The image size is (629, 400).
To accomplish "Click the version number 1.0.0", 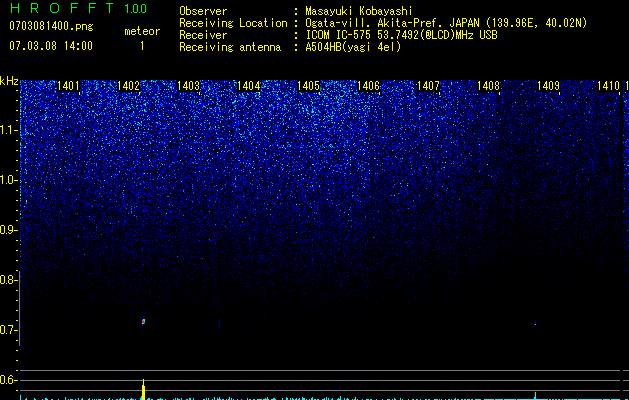I will (x=135, y=8).
